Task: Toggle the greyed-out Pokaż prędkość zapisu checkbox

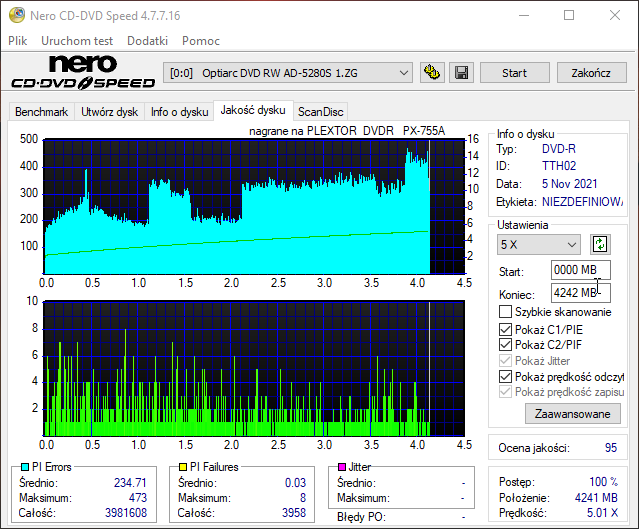Action: 505,392
